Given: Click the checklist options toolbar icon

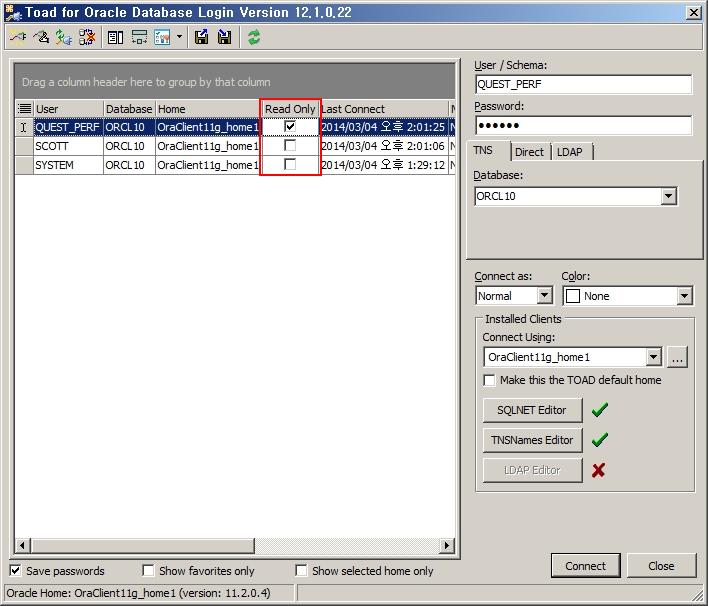Looking at the screenshot, I should pos(162,37).
